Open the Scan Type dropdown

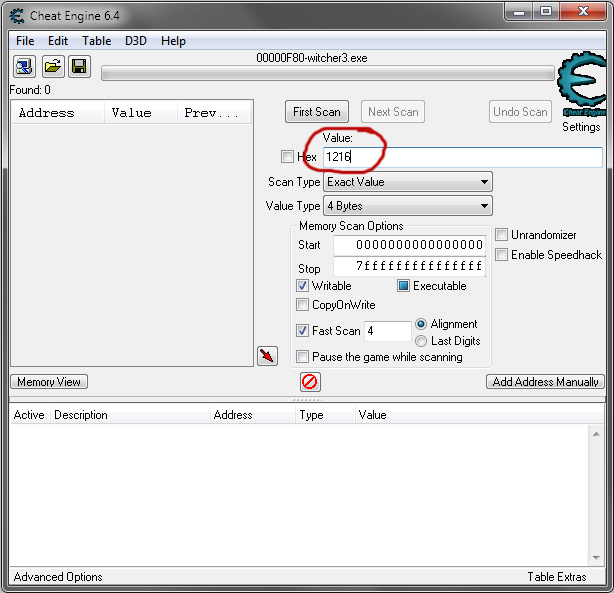(408, 182)
